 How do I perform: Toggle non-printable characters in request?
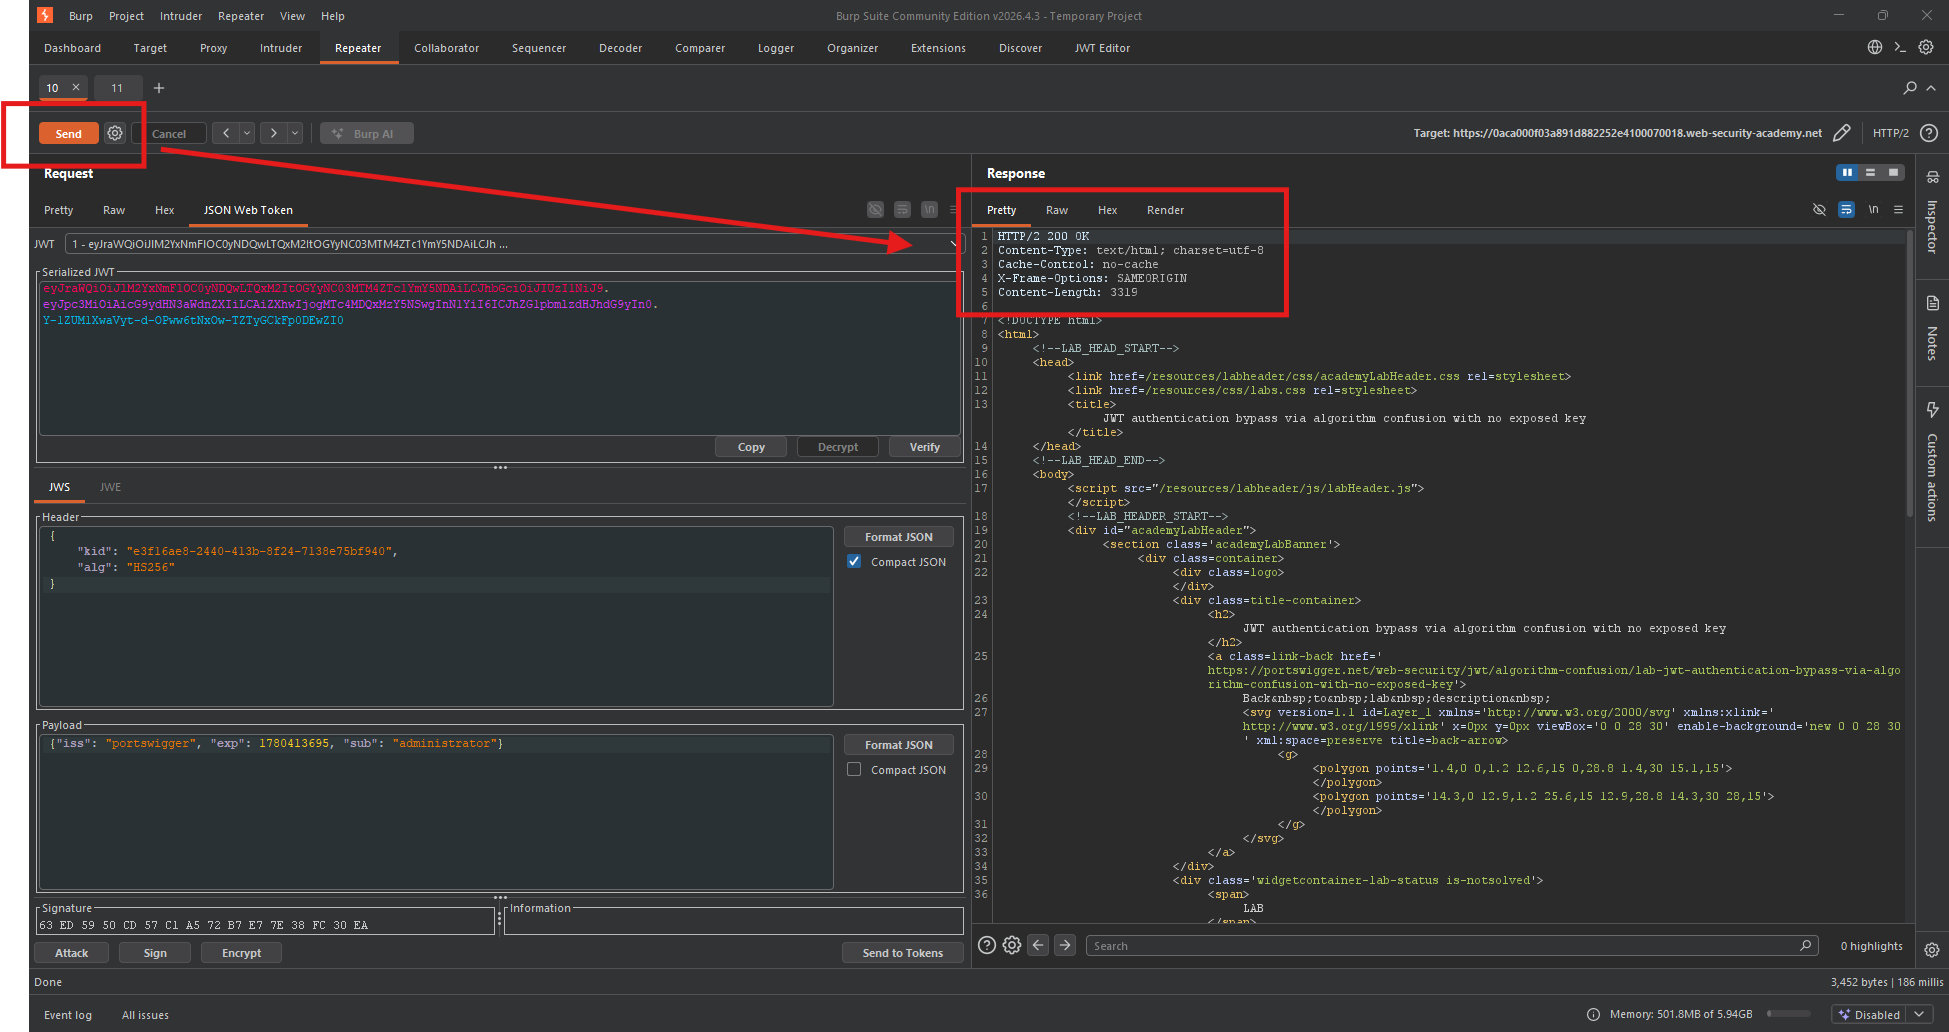click(929, 209)
